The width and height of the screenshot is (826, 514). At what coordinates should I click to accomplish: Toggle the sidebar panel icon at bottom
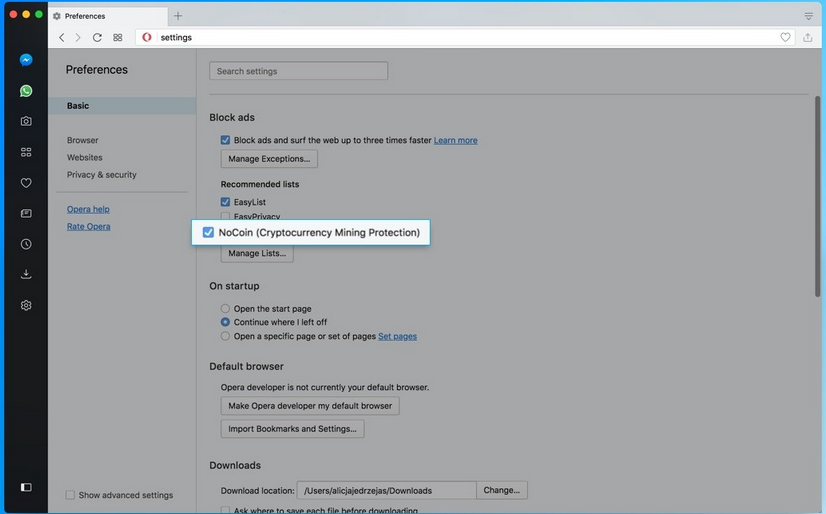[x=26, y=487]
